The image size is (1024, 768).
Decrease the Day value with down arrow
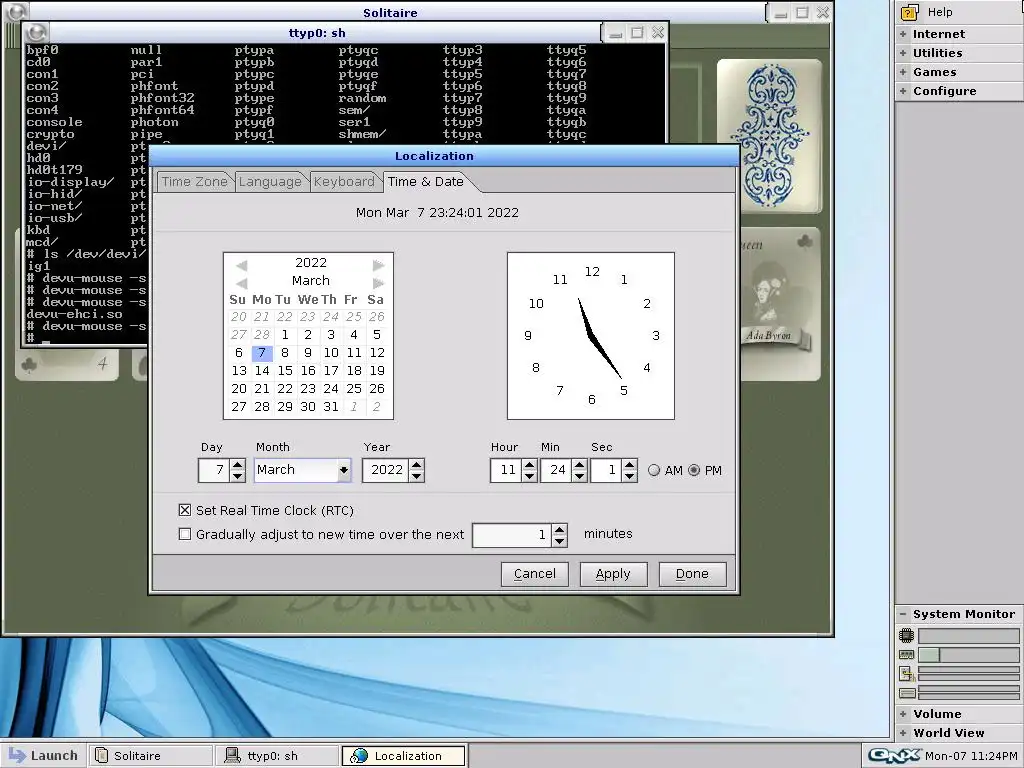[238, 475]
